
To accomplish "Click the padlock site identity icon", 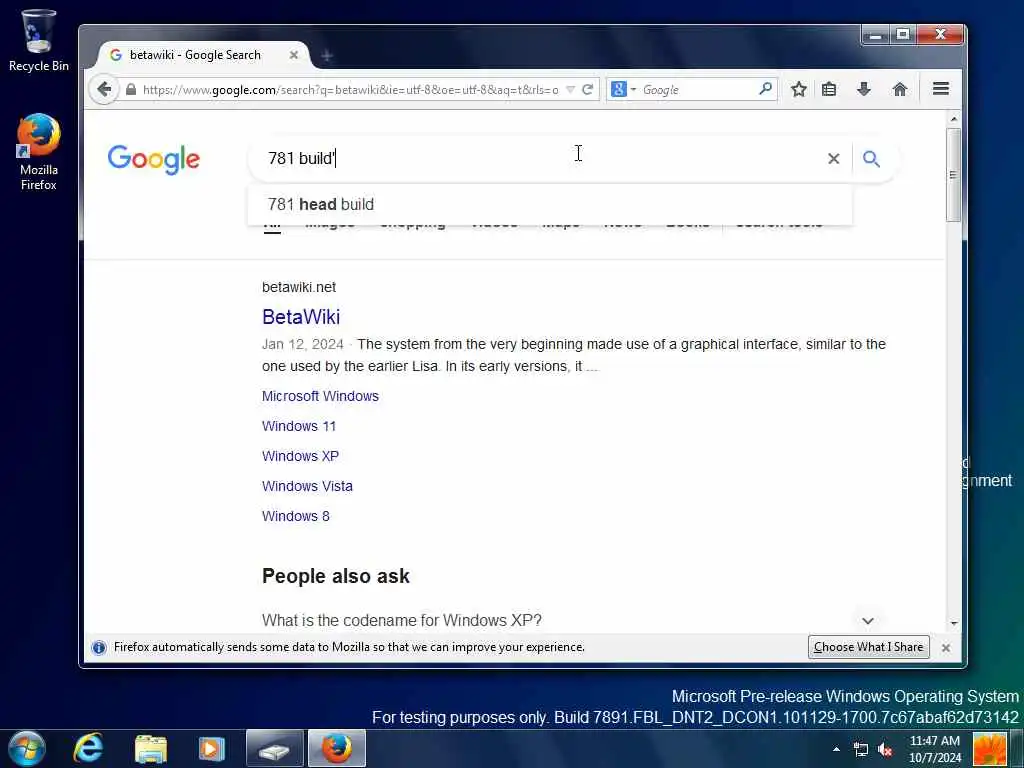I will click(x=131, y=89).
